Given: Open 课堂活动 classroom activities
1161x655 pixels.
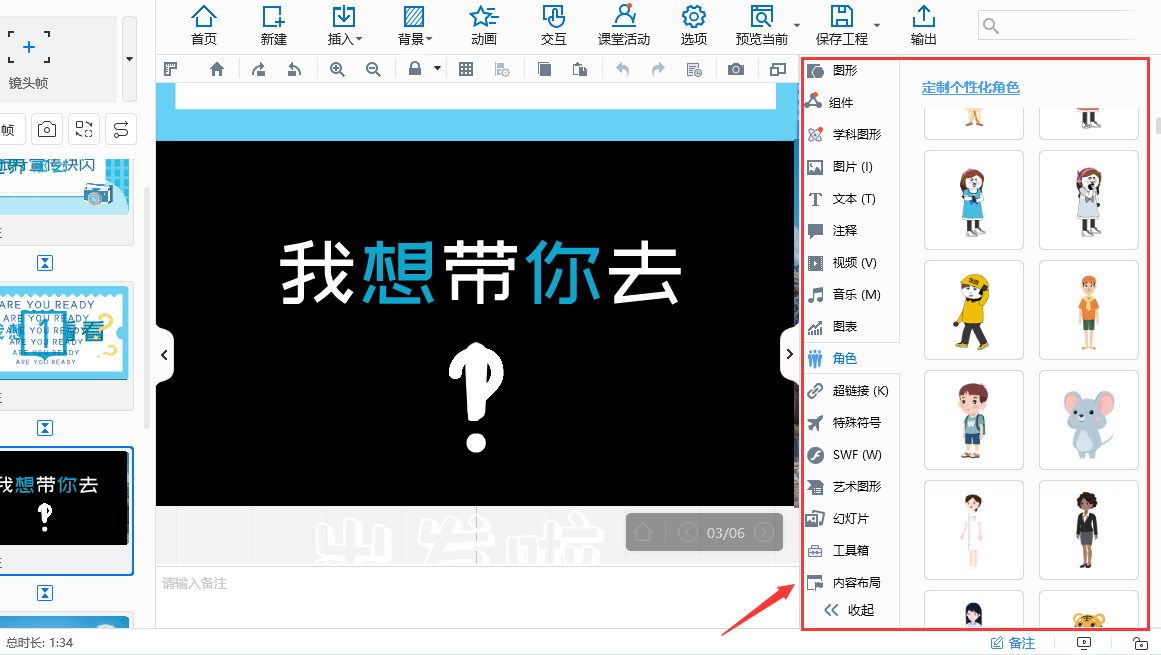Looking at the screenshot, I should 622,25.
